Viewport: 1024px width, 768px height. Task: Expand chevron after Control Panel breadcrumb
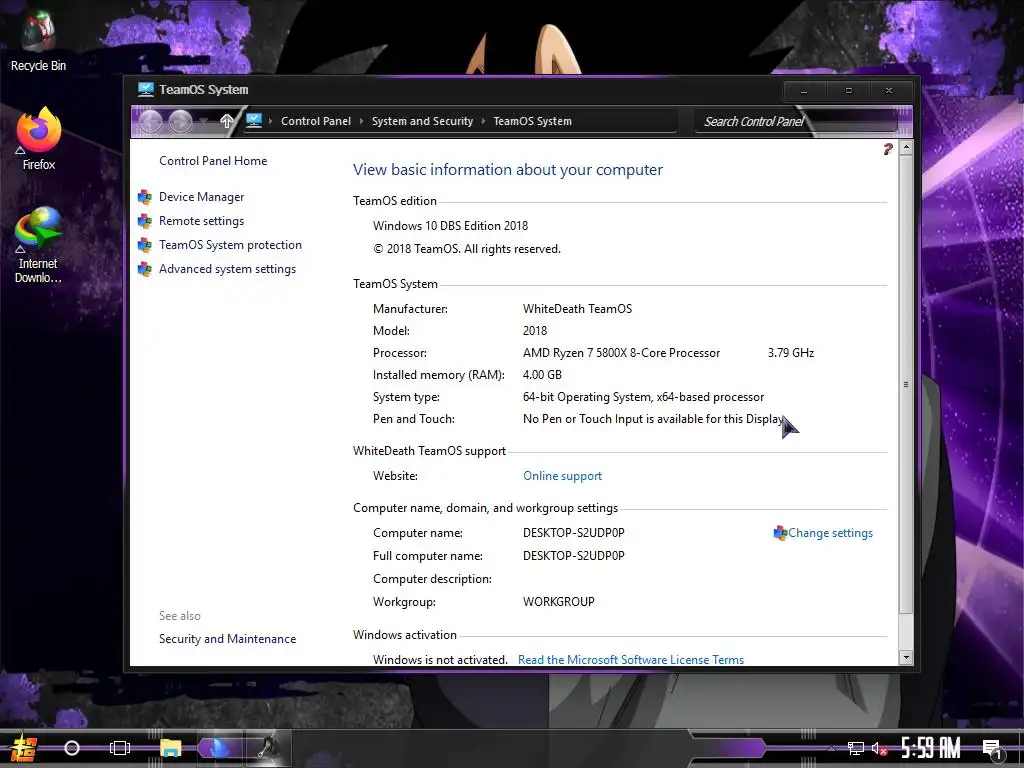point(361,121)
